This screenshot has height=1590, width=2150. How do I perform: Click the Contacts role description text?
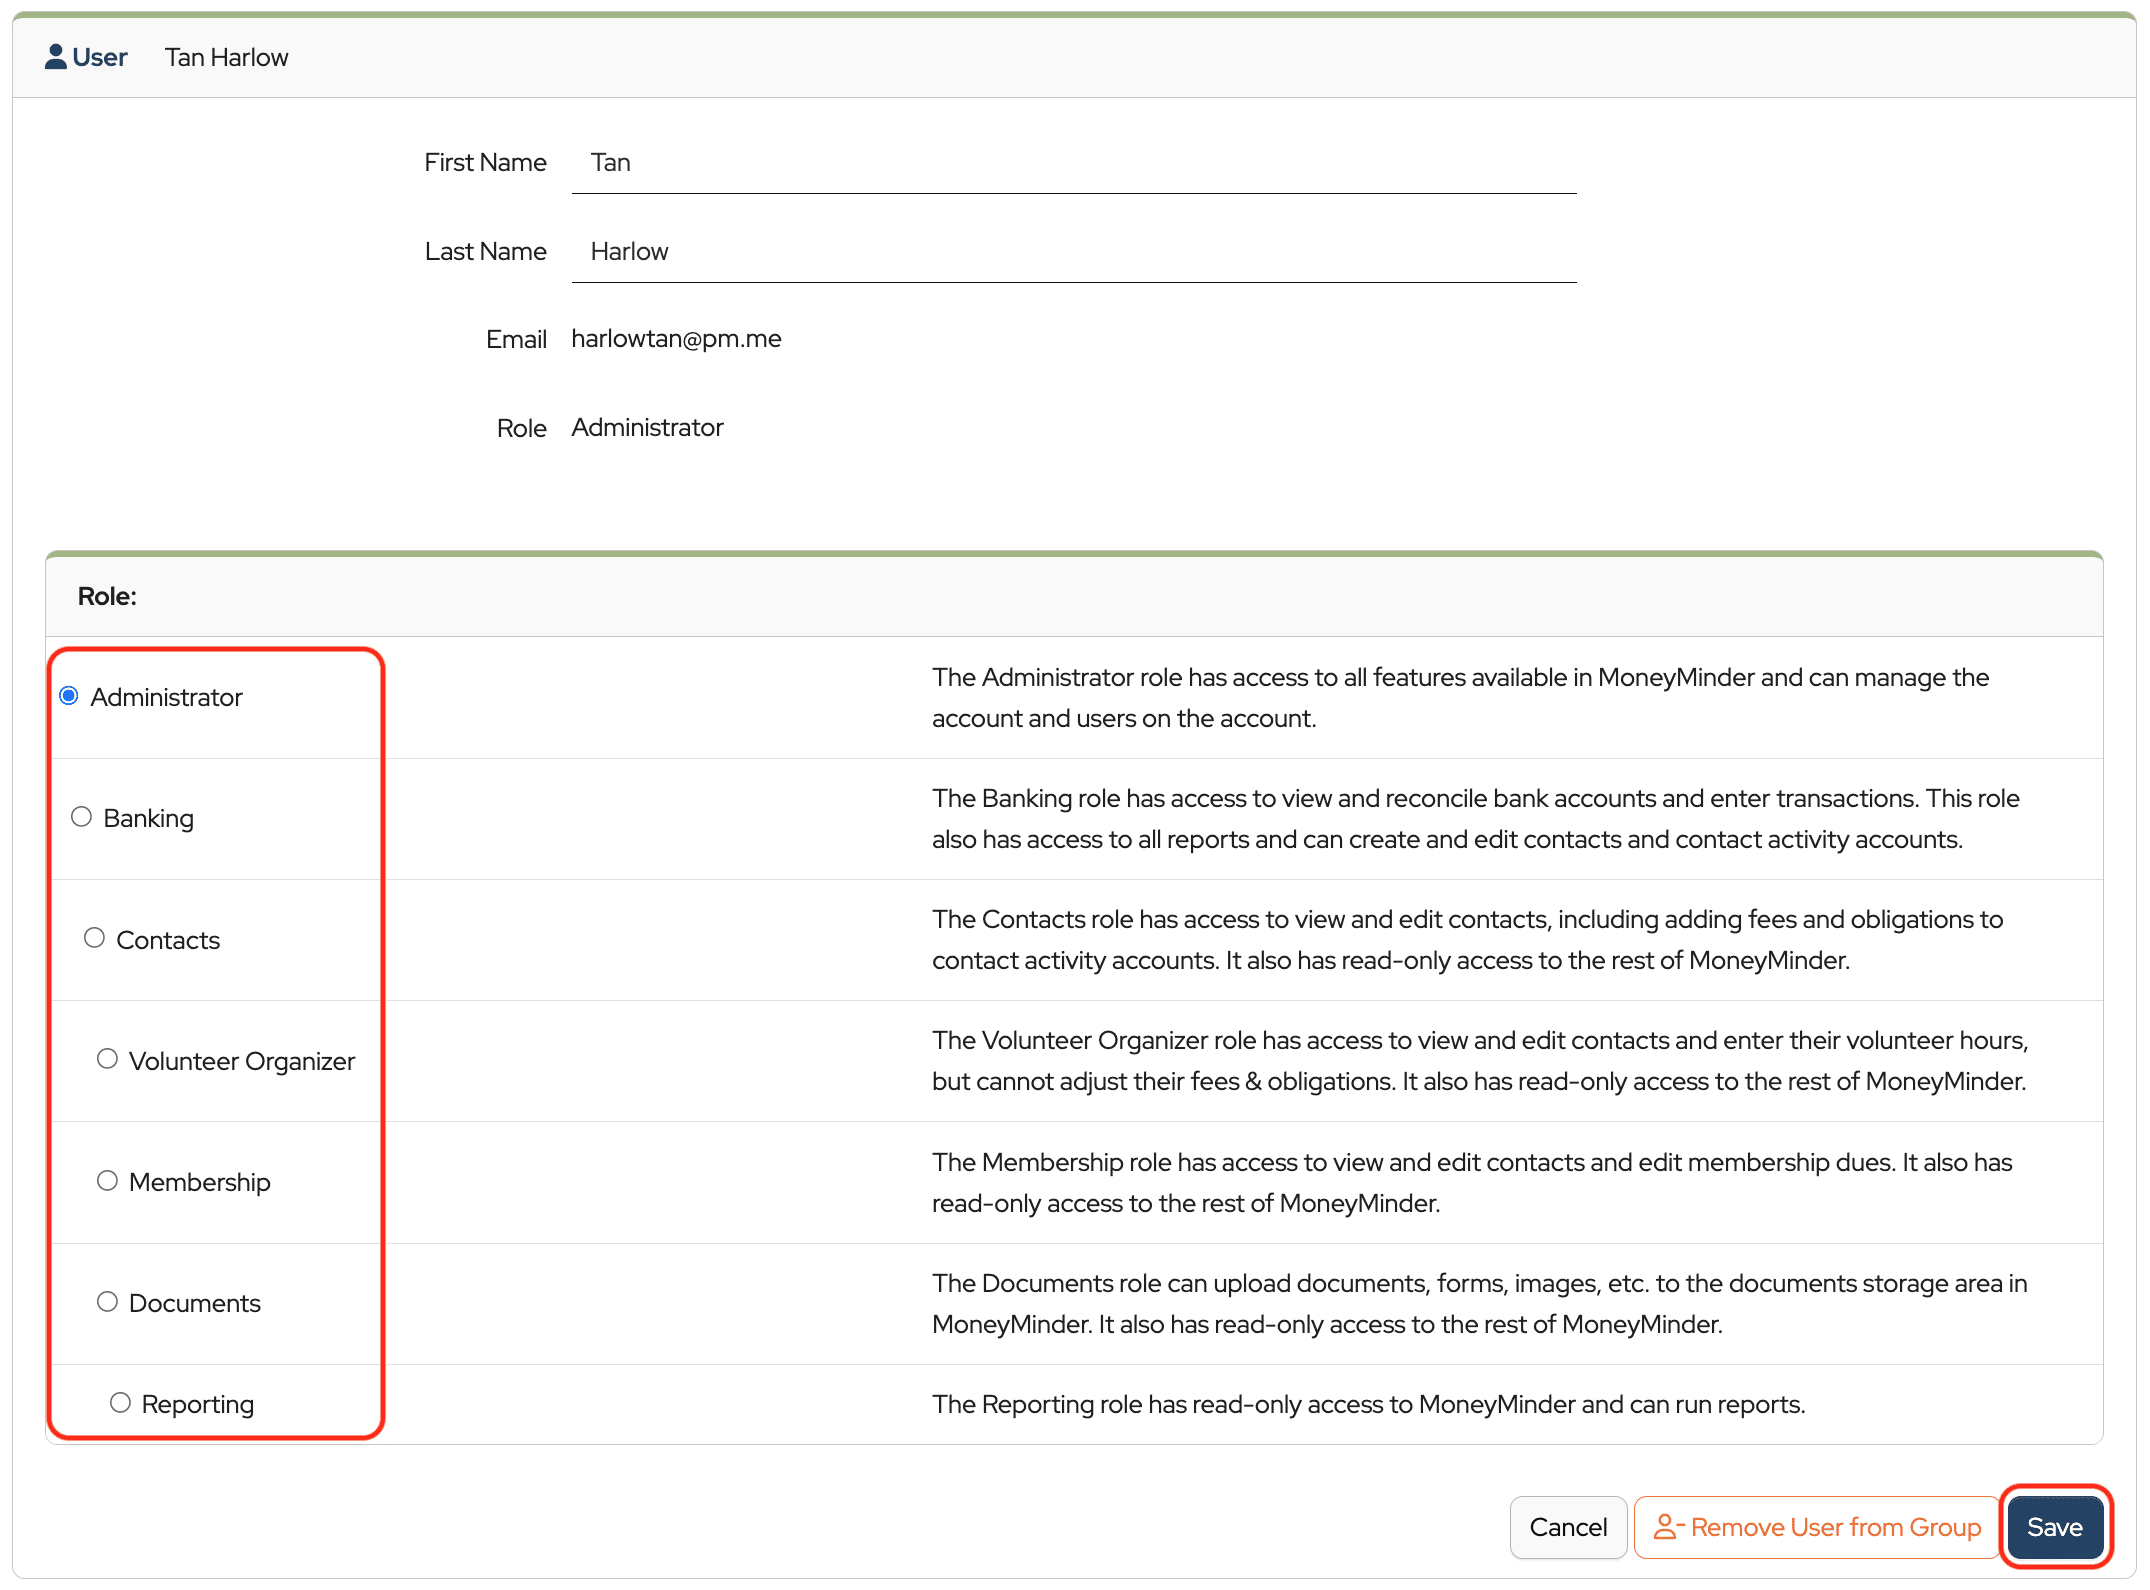pyautogui.click(x=1468, y=940)
